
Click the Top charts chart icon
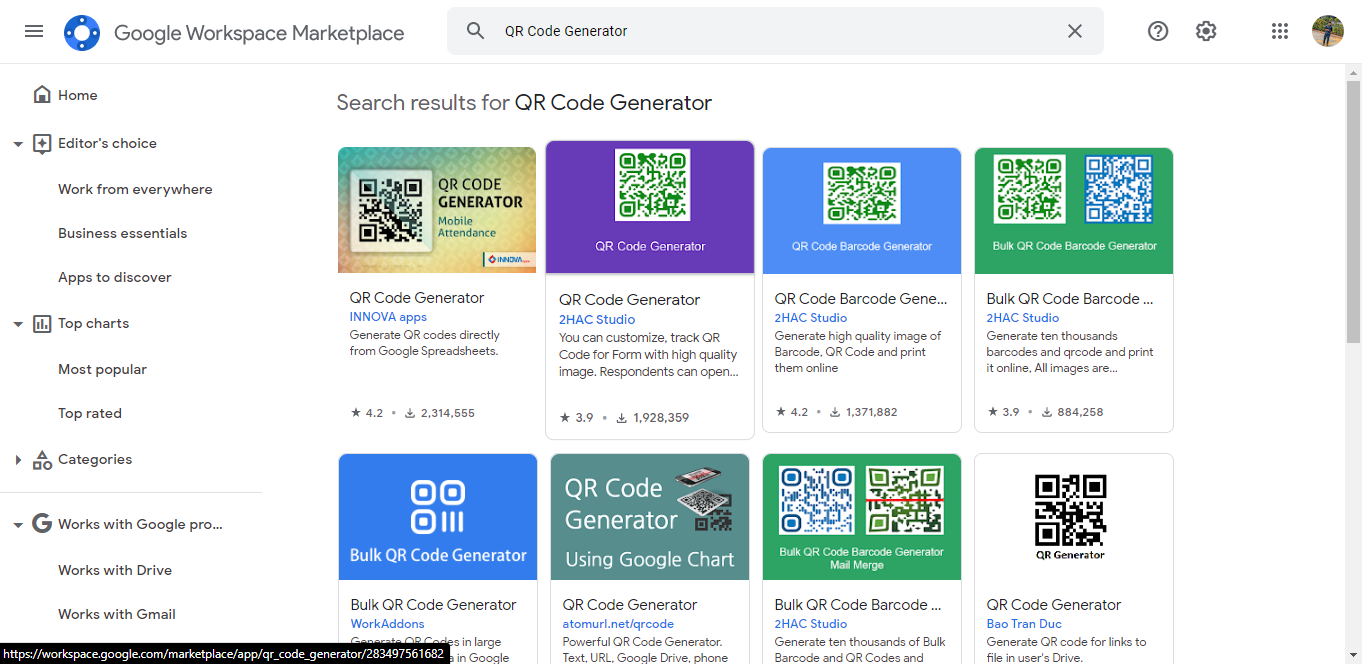(42, 323)
